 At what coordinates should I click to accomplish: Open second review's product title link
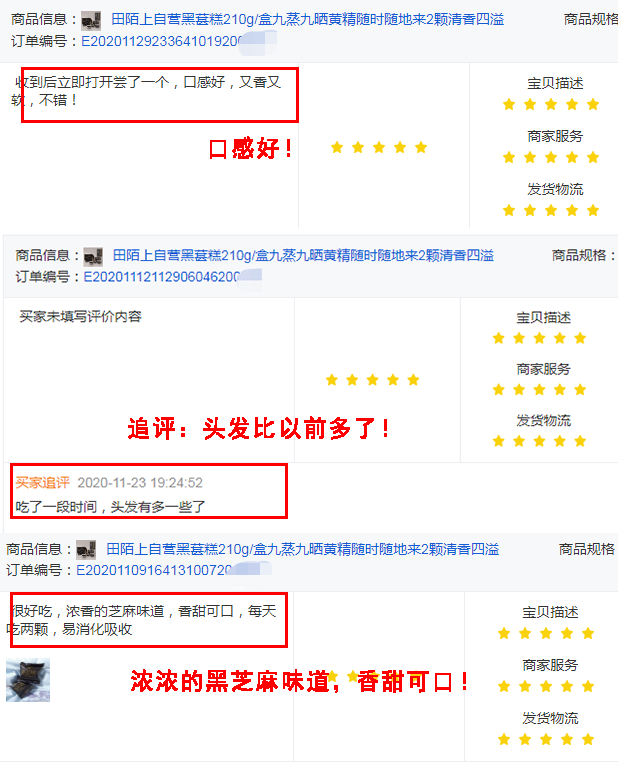[x=303, y=255]
